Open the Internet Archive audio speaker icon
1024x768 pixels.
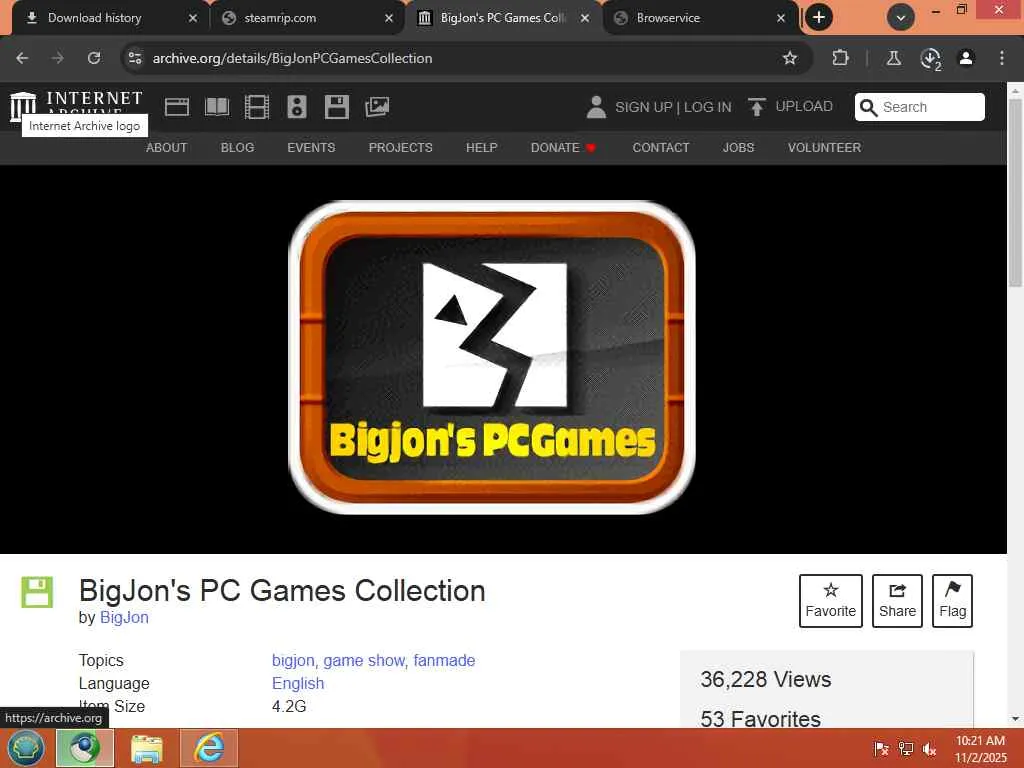[x=297, y=106]
